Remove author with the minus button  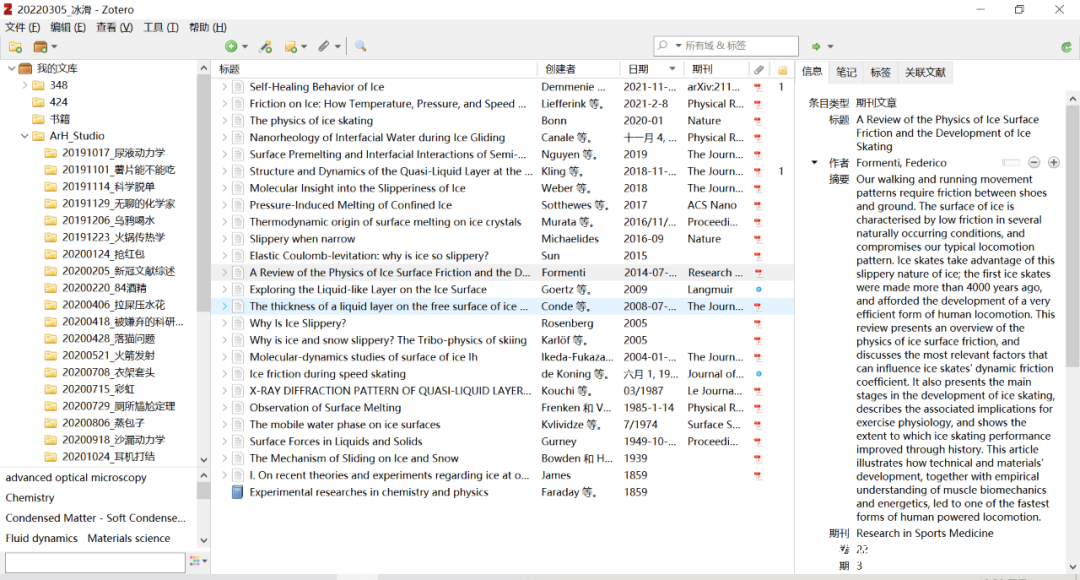click(x=1034, y=163)
